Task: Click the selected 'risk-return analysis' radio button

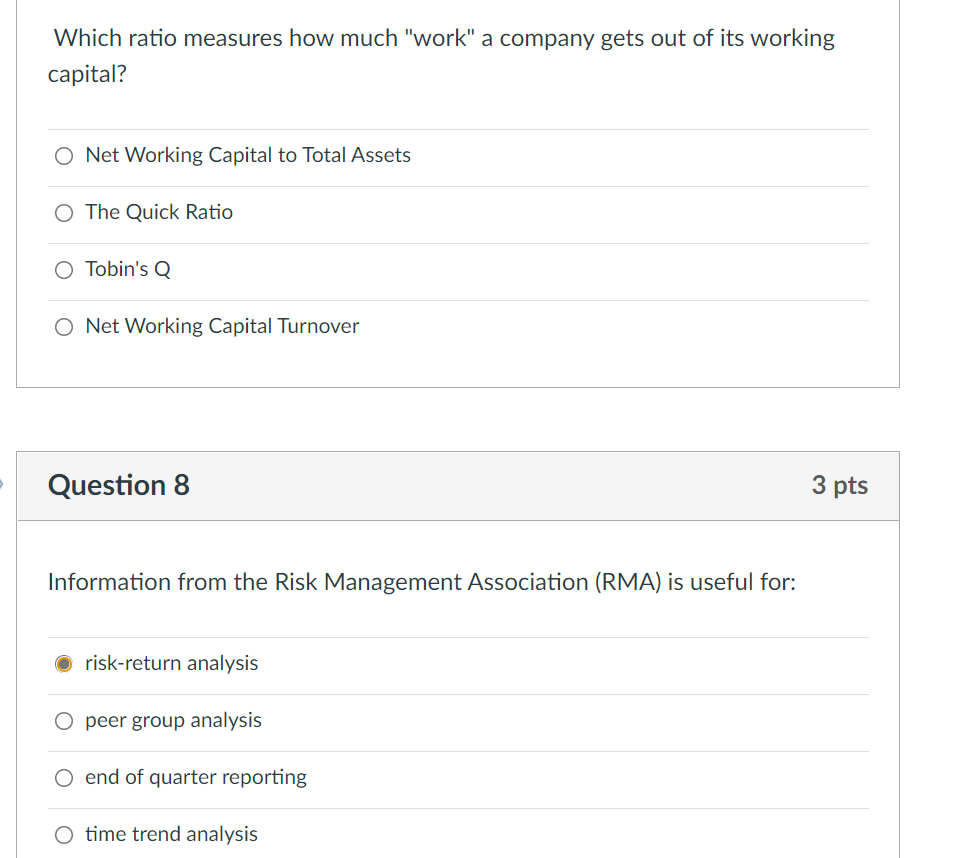Action: (64, 664)
